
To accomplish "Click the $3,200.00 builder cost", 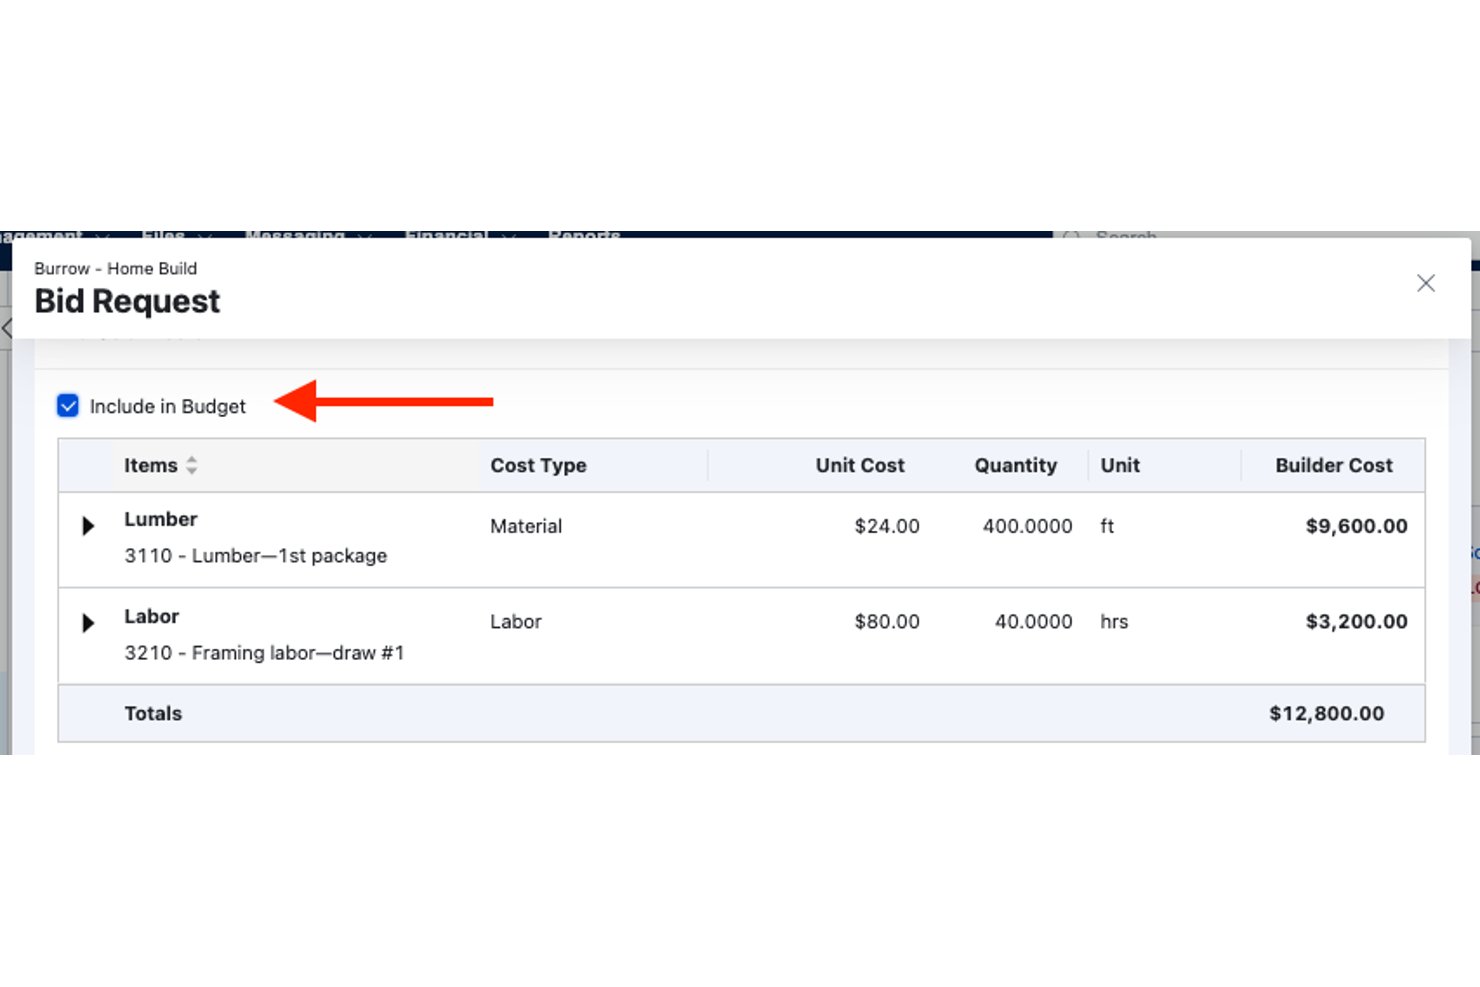I will point(1356,621).
